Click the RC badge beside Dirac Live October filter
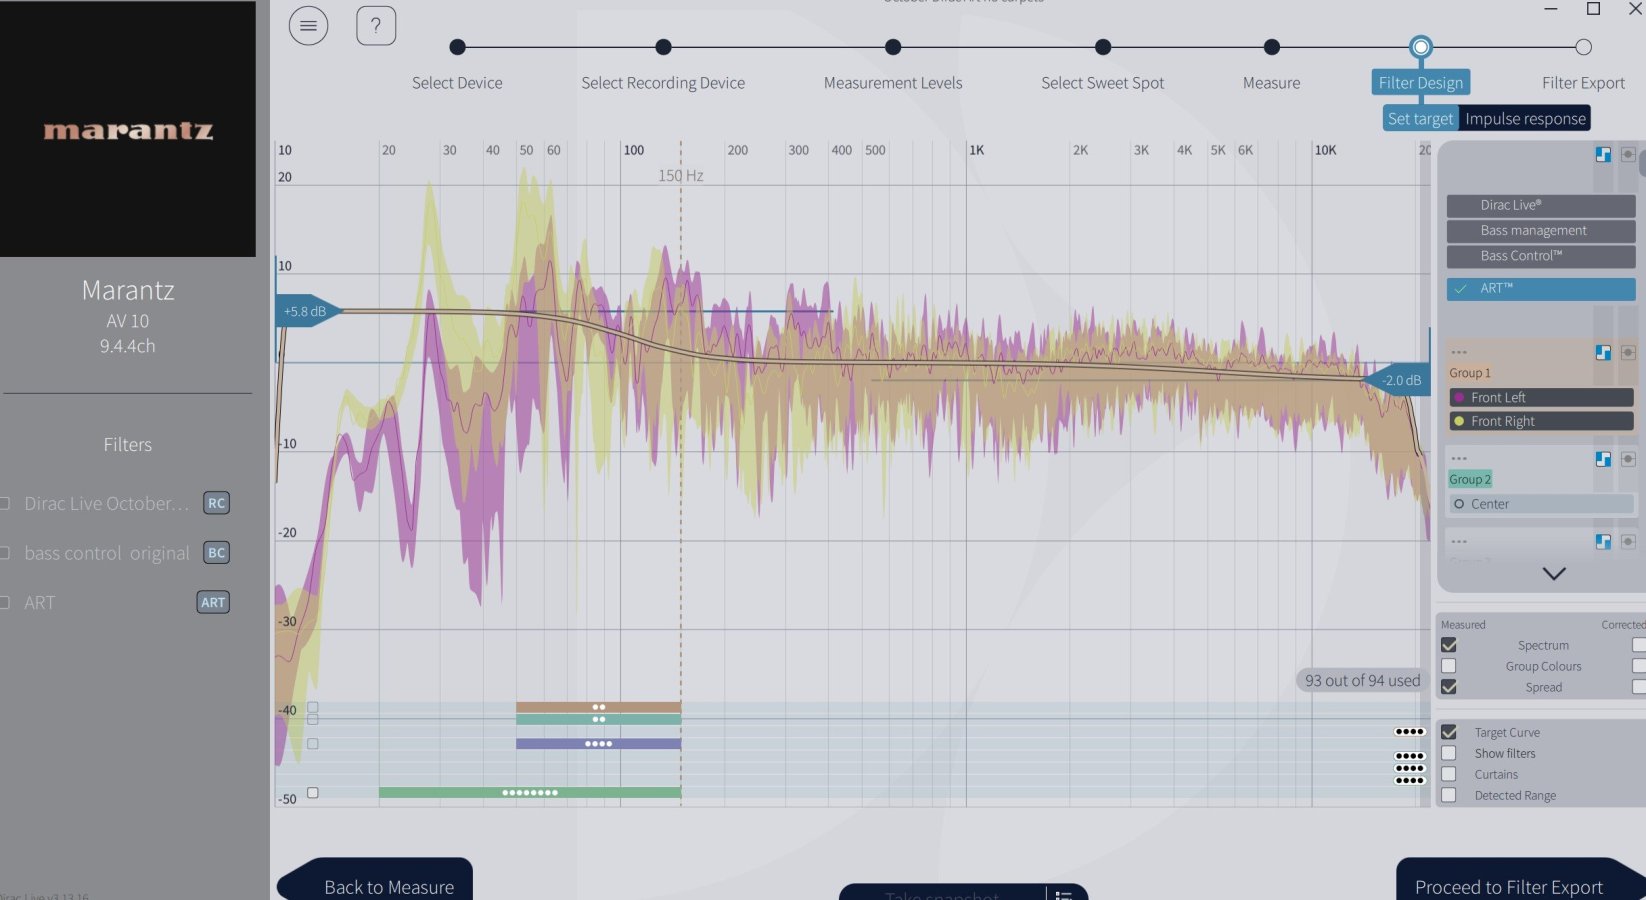The height and width of the screenshot is (900, 1646). [216, 503]
